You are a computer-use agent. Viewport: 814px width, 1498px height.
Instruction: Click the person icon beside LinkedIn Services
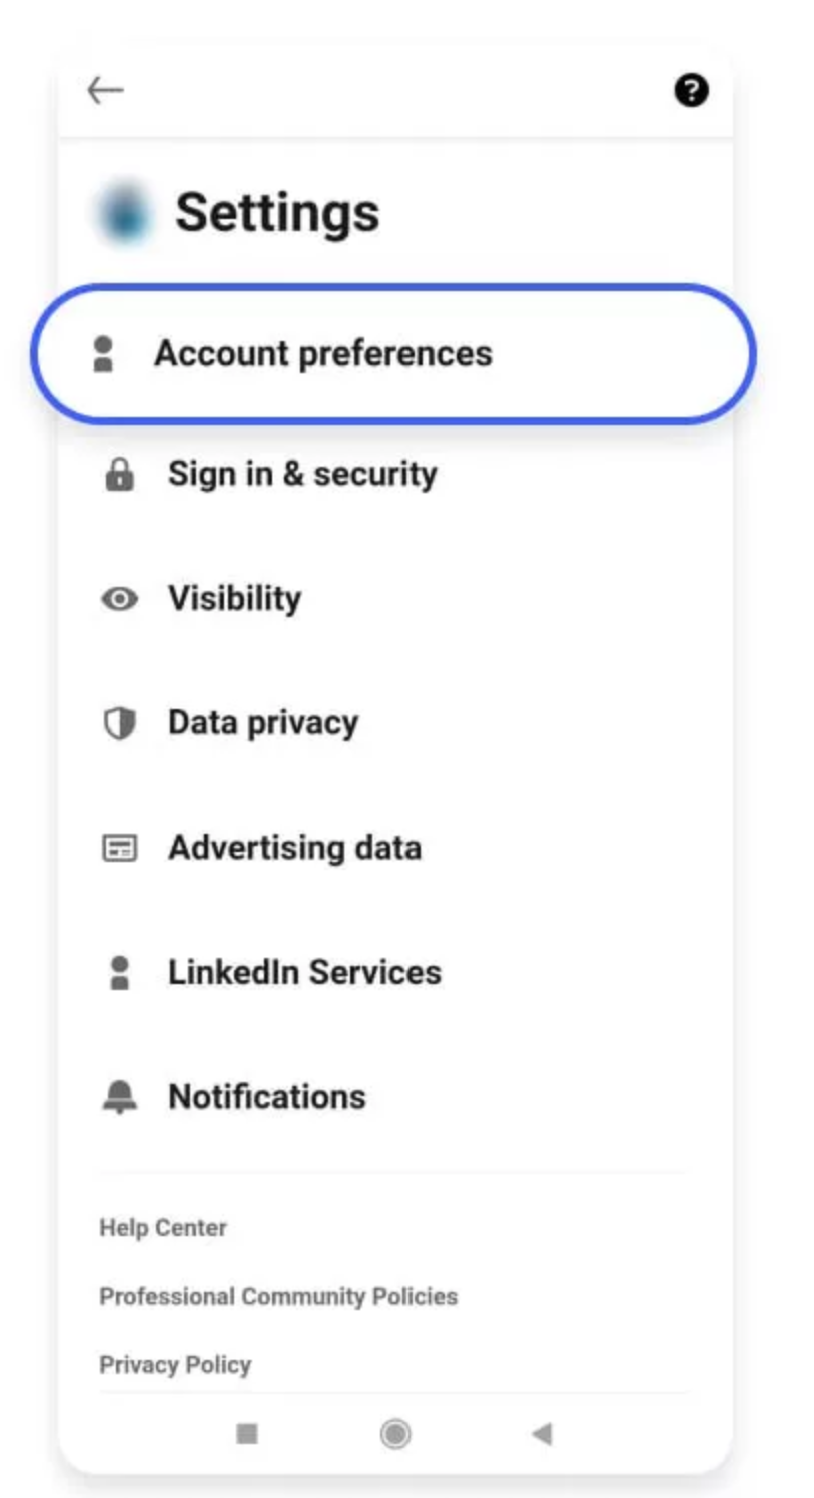tap(119, 973)
